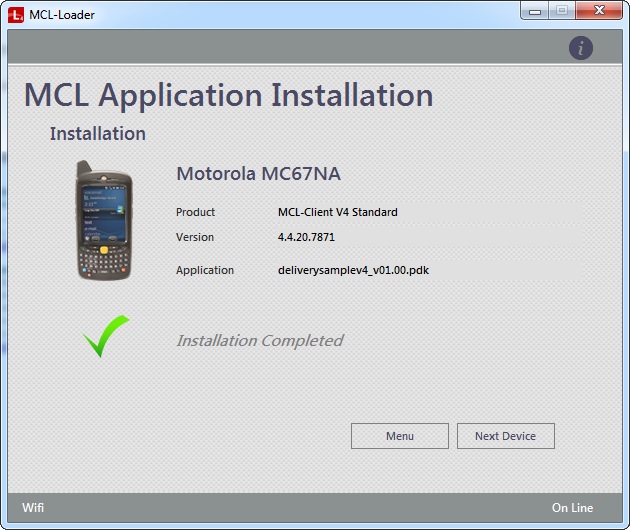Select the Installation Completed message
Viewport: 630px width, 530px height.
(259, 341)
